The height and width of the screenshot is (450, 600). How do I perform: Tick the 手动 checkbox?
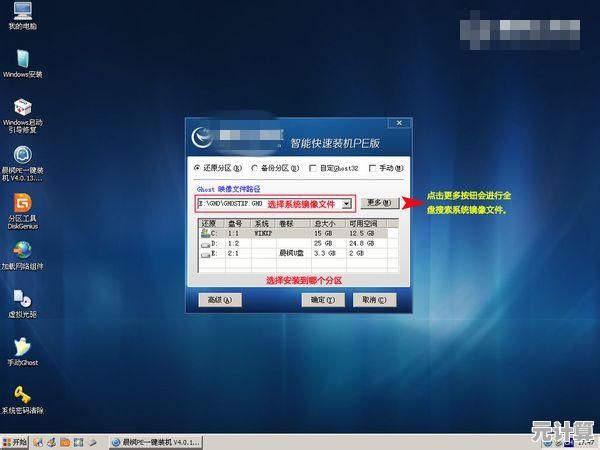[x=371, y=168]
